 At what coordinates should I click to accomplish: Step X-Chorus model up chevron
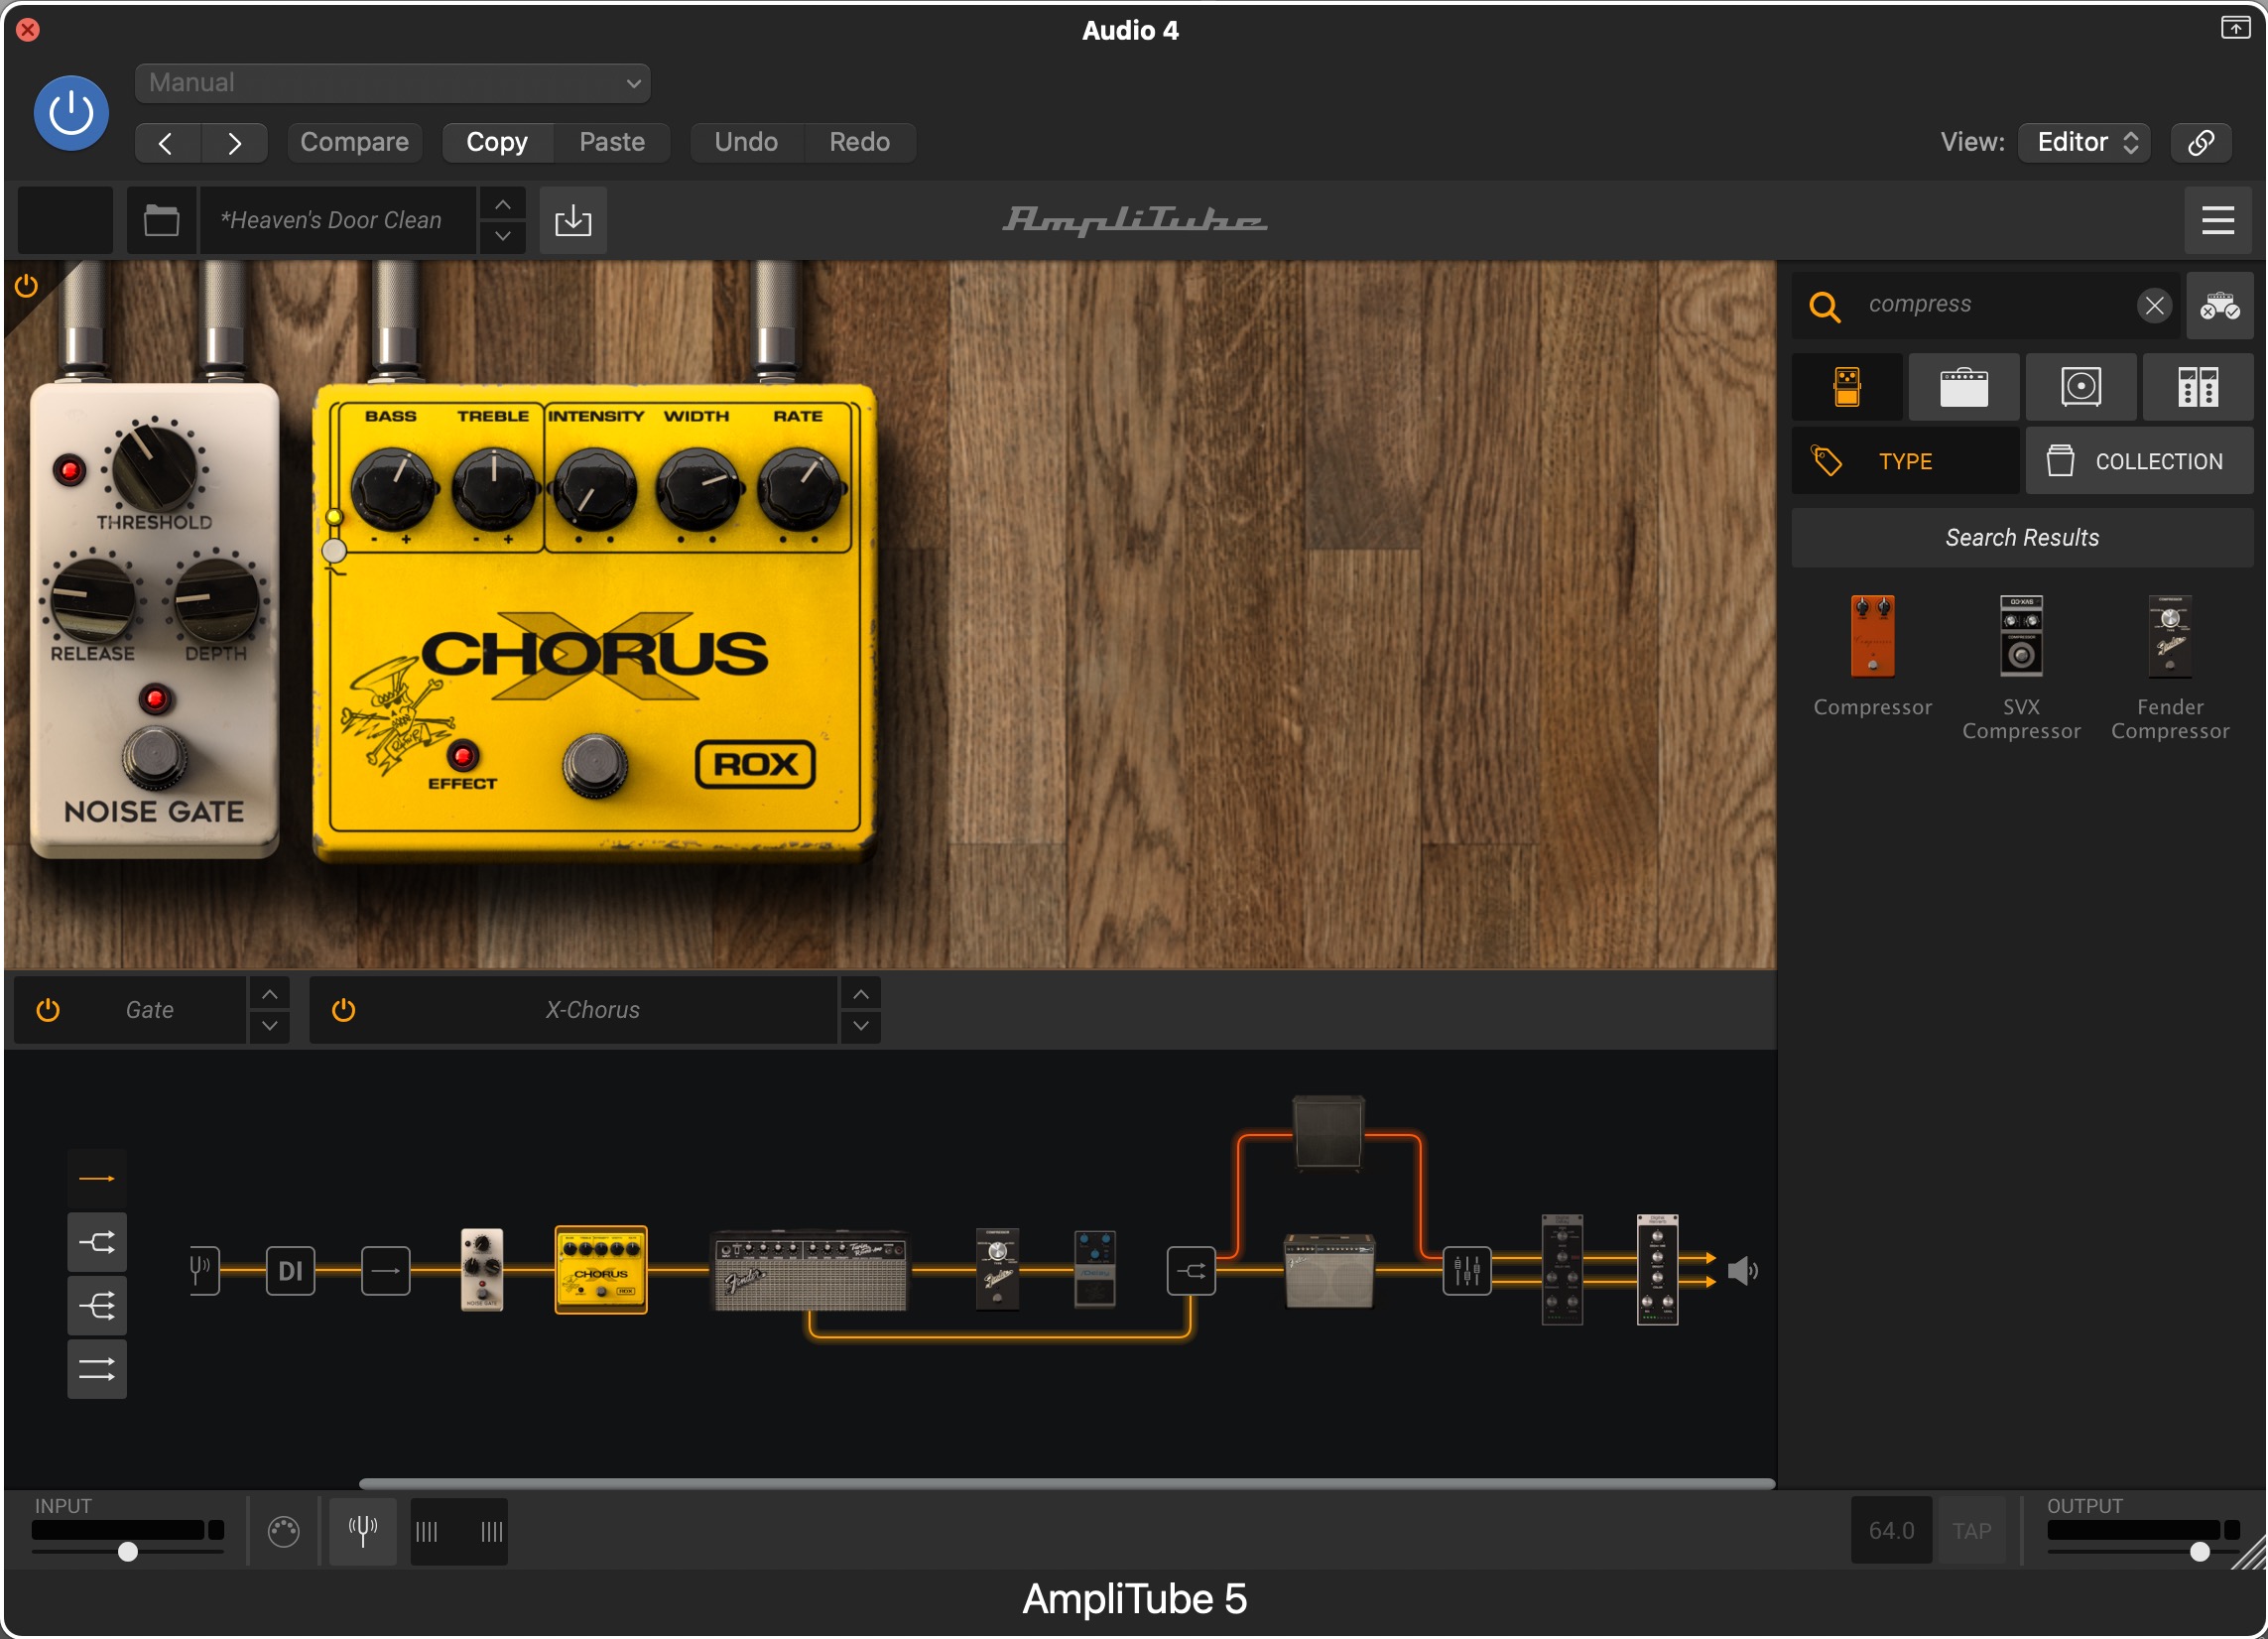point(861,995)
